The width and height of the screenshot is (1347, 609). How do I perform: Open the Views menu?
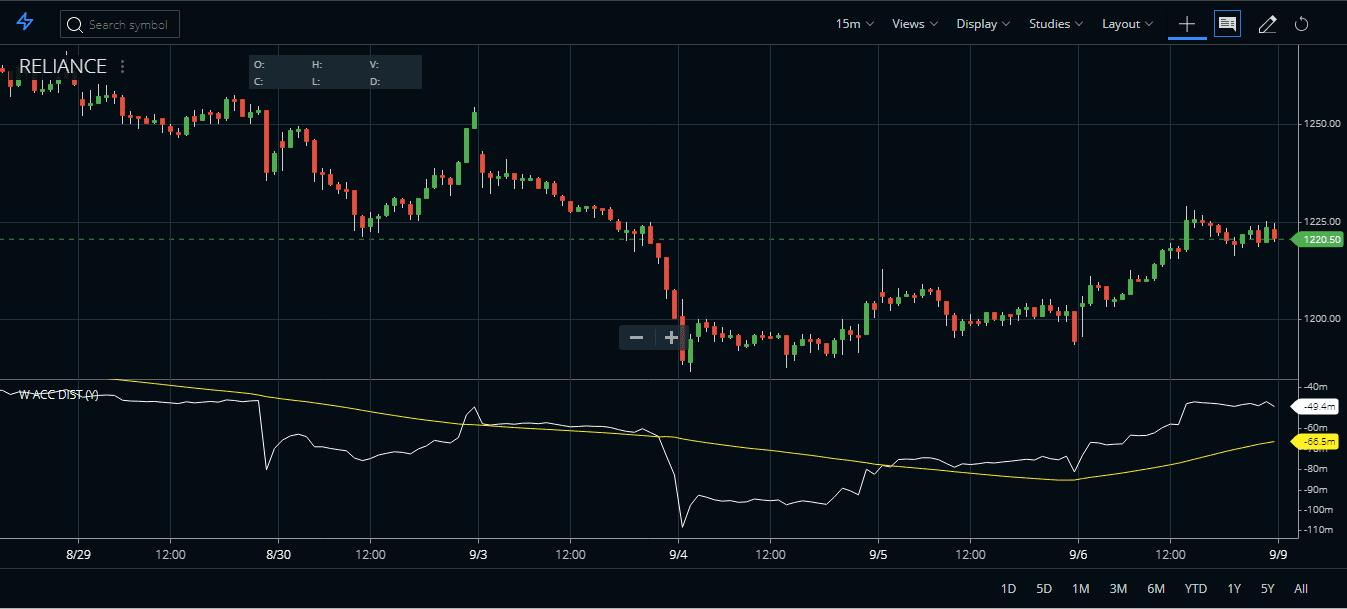pos(913,23)
